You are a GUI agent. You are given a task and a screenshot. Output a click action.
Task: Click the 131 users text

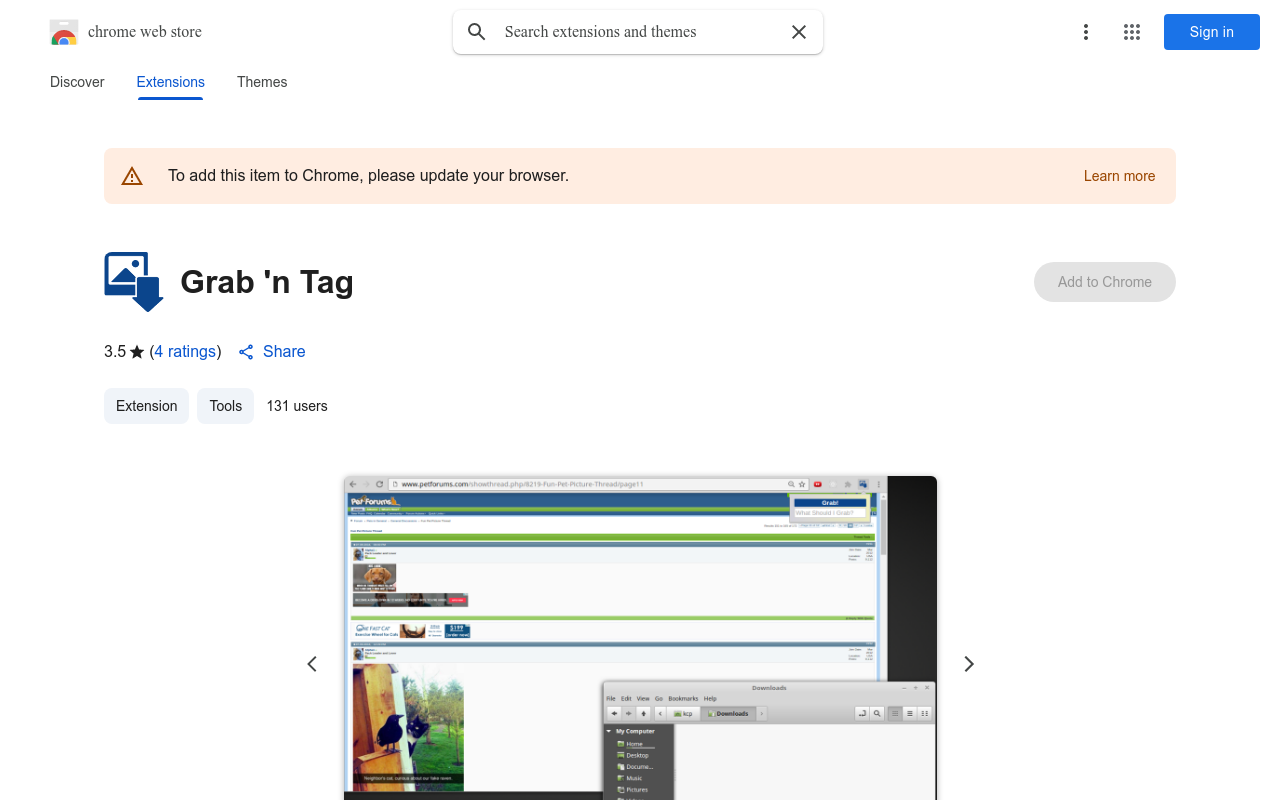297,406
